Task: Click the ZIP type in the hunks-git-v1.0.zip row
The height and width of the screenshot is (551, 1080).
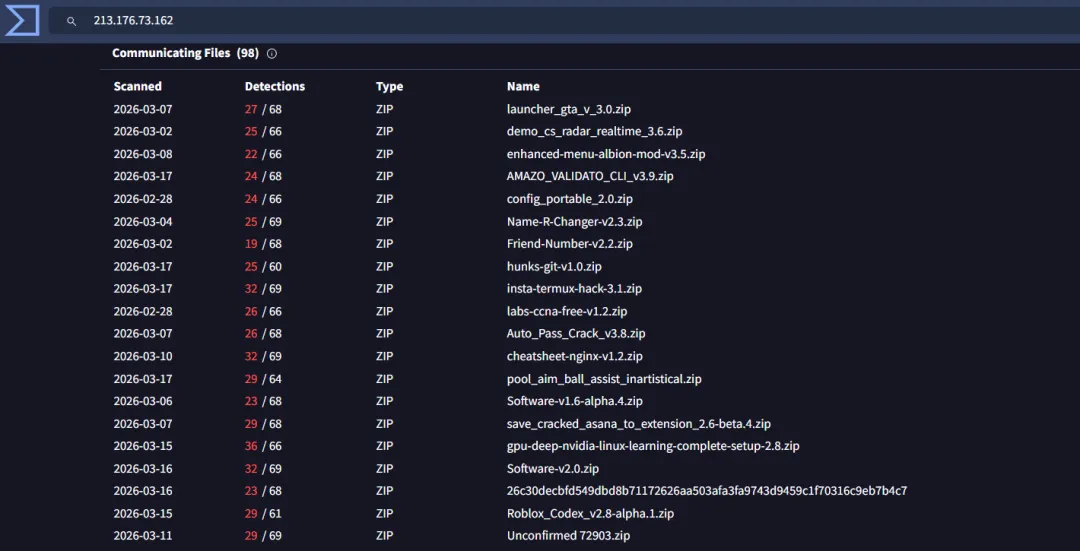Action: tap(384, 267)
